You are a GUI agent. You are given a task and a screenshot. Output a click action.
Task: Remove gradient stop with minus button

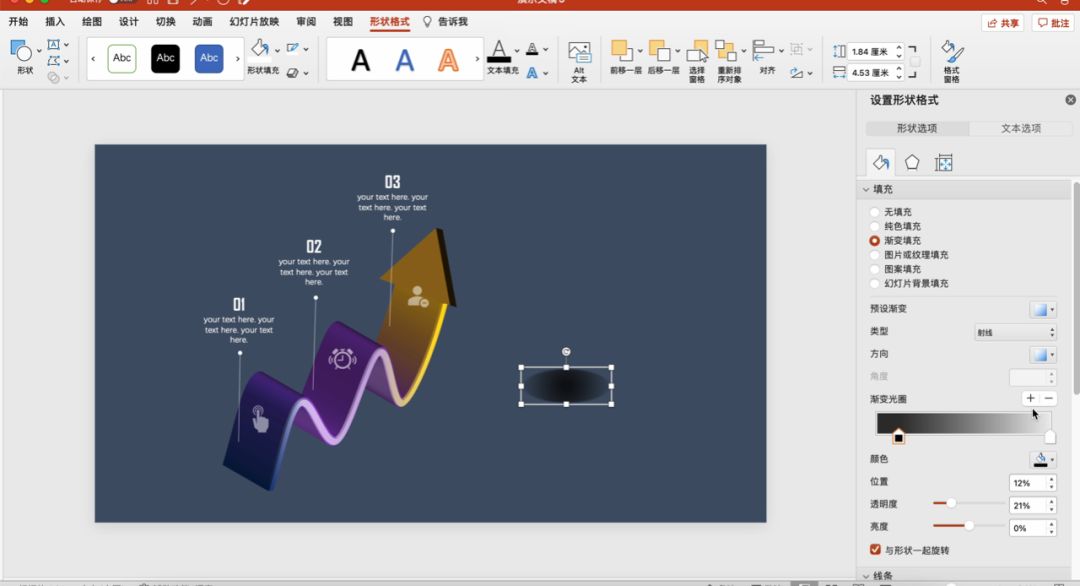pyautogui.click(x=1048, y=398)
